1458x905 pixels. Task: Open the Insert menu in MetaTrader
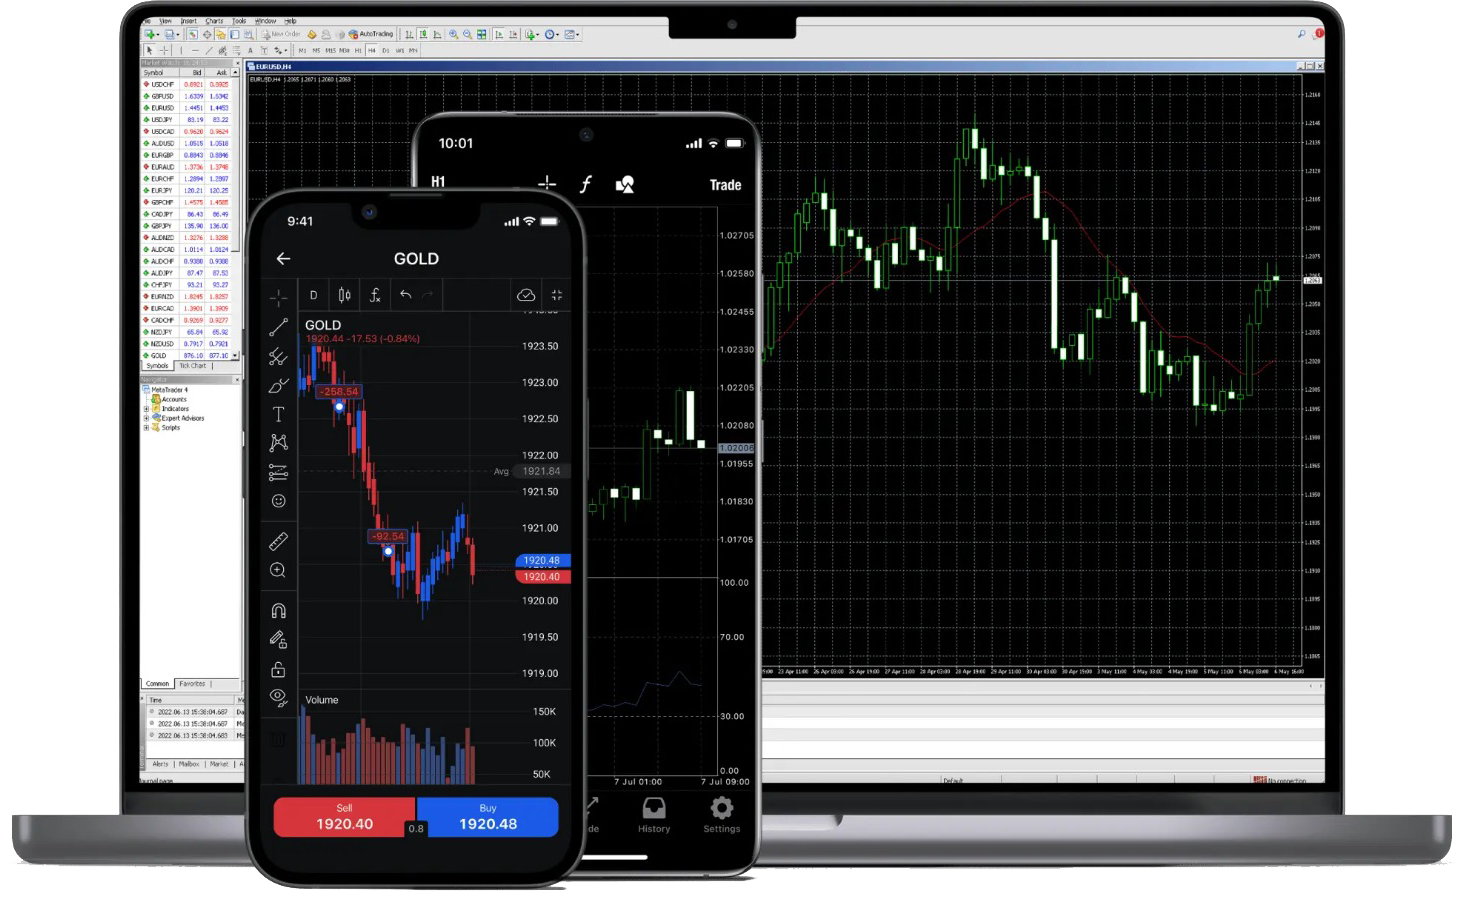[x=188, y=21]
